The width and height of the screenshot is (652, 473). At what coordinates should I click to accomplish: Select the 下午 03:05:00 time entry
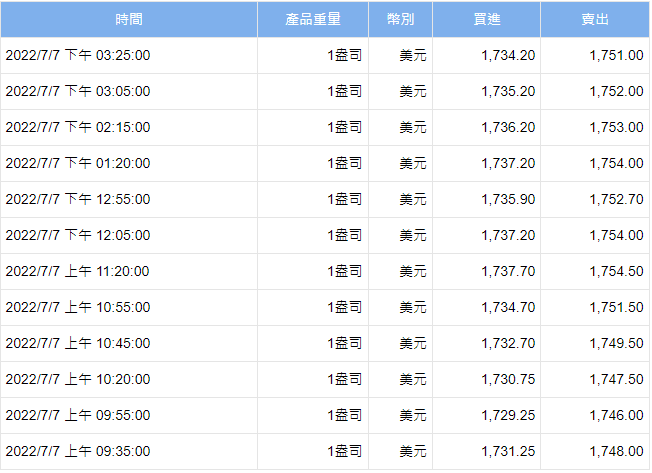coord(78,91)
